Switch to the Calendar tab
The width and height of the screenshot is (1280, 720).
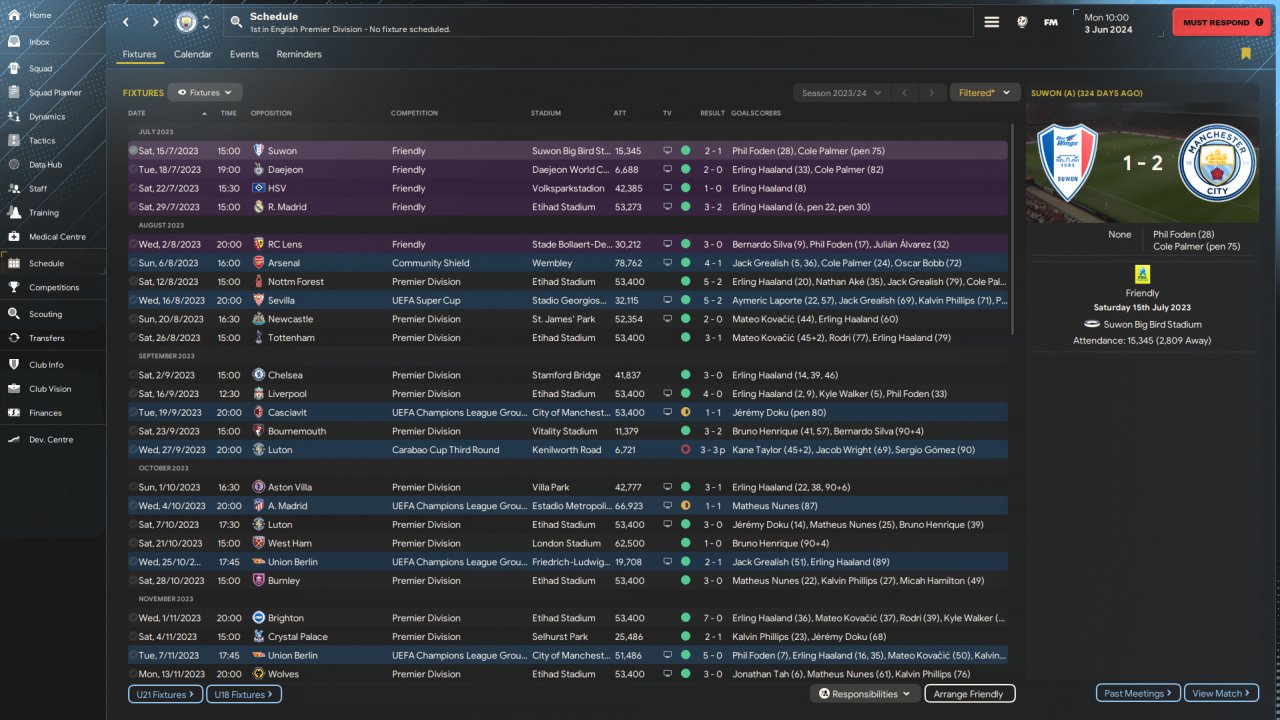193,54
